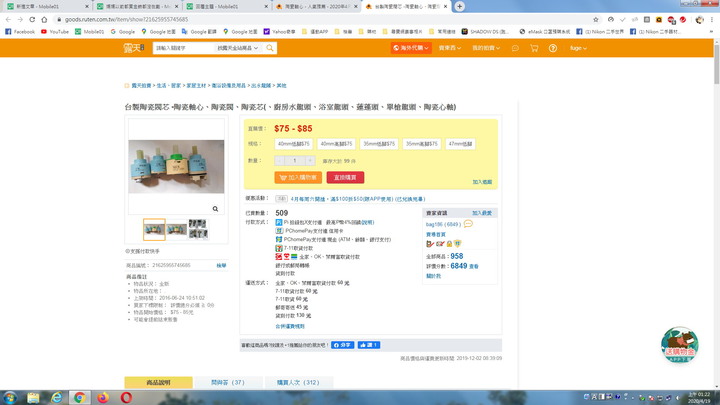Open the Facebook bookmark in bookmarks bar
Viewport: 720px width, 405px height.
point(20,32)
